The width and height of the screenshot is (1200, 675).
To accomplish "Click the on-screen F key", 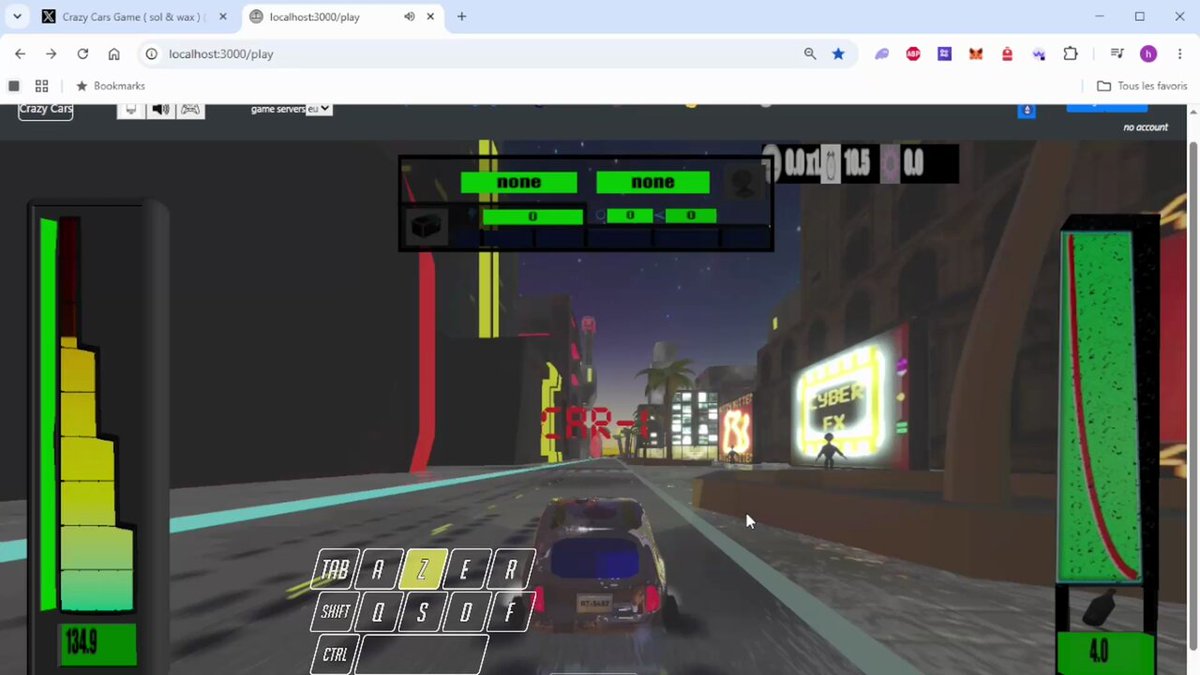I will [509, 612].
